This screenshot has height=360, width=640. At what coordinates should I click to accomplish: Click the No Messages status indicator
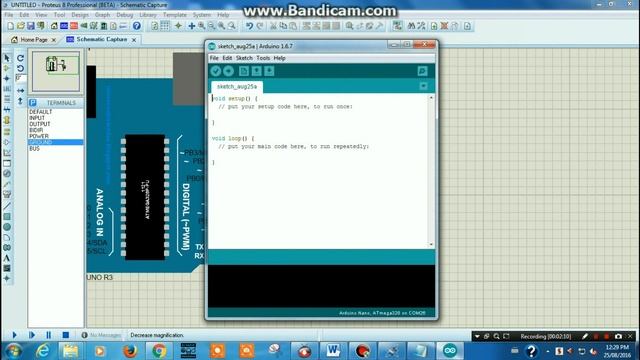101,335
